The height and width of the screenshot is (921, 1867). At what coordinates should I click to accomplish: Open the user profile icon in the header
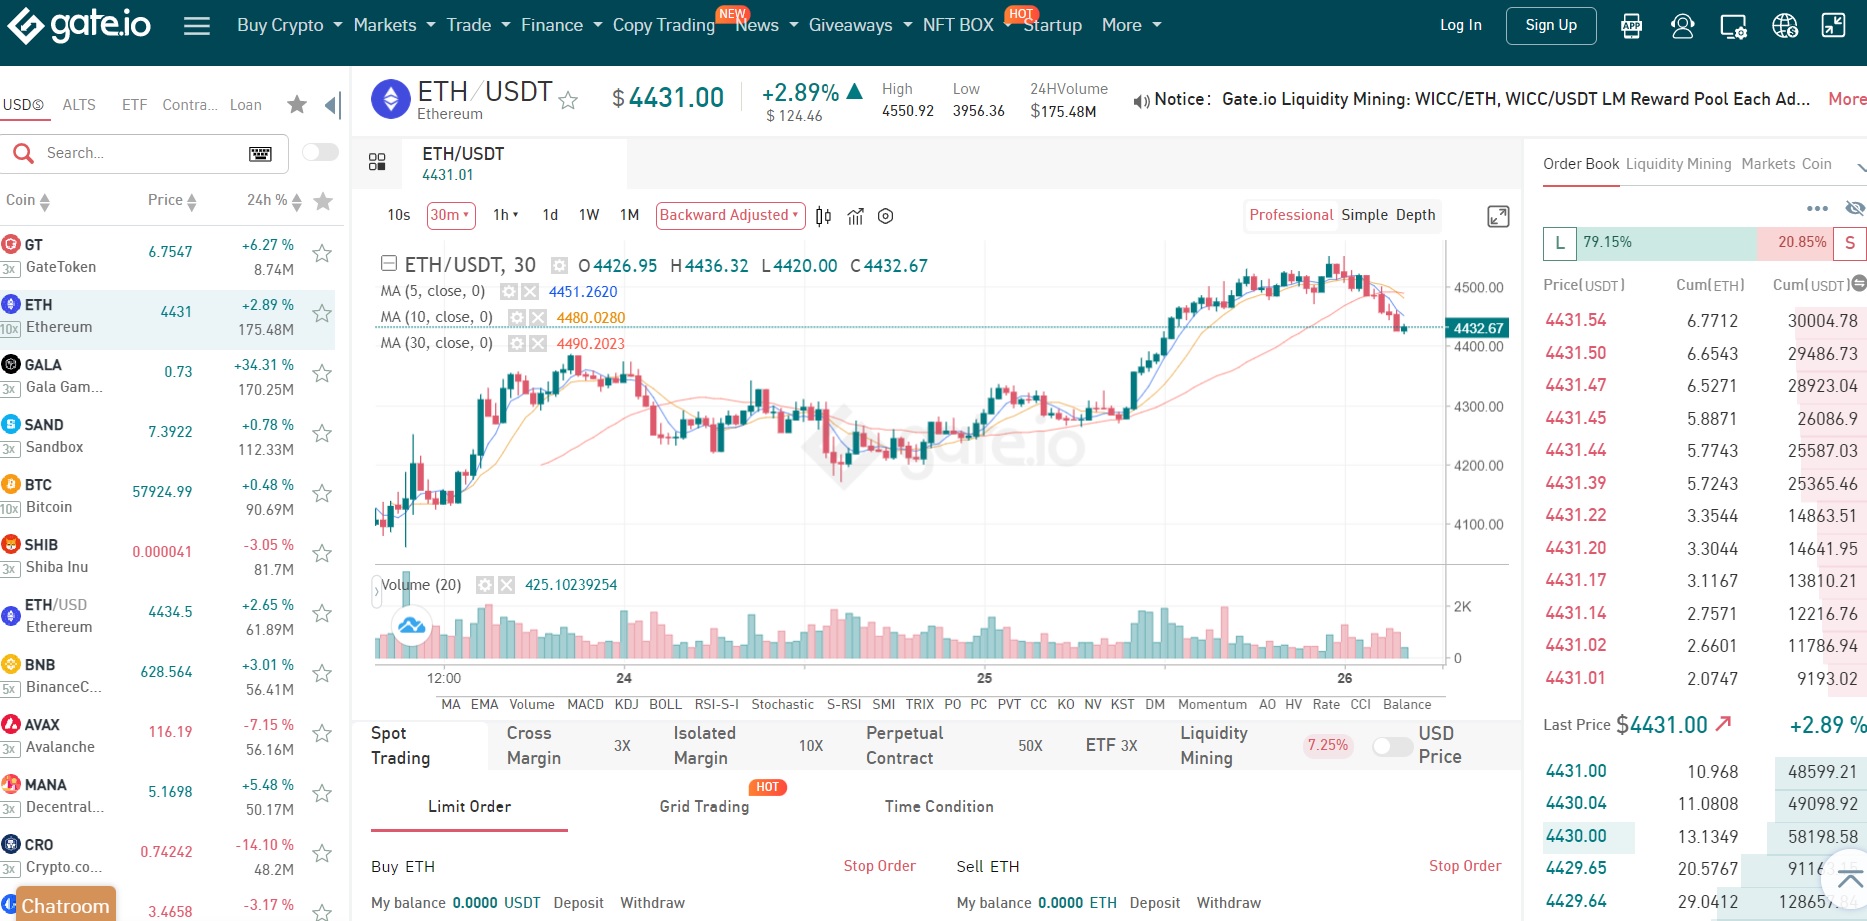[1682, 26]
